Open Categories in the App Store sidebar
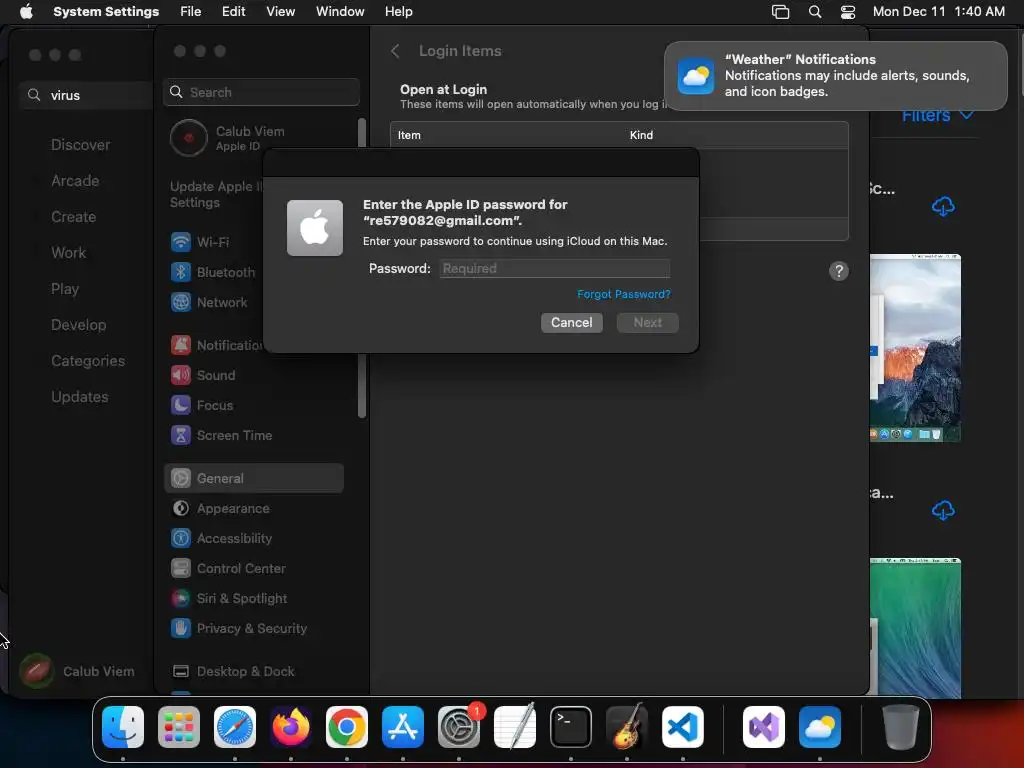 tap(88, 361)
